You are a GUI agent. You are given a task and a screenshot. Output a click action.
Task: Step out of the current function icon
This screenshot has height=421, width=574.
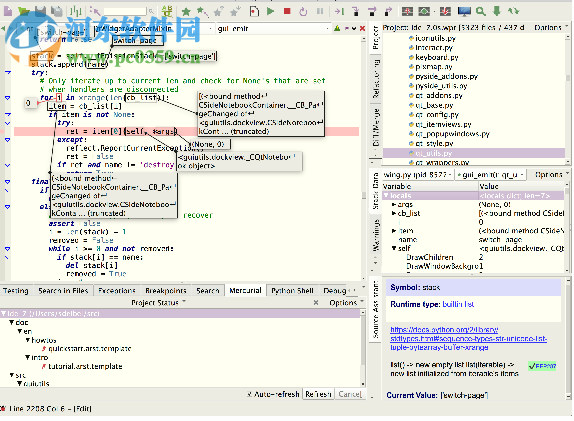(x=388, y=12)
